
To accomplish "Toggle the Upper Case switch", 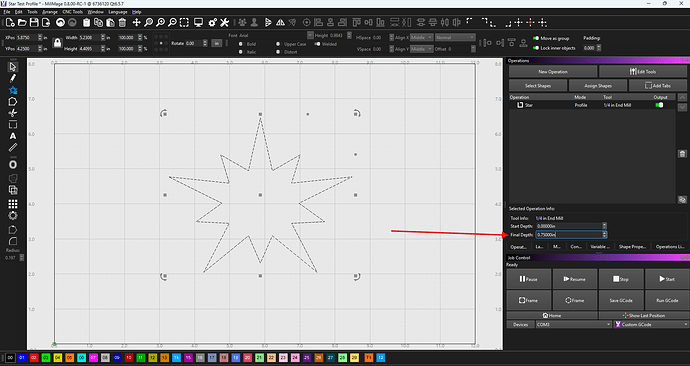I will (x=278, y=44).
